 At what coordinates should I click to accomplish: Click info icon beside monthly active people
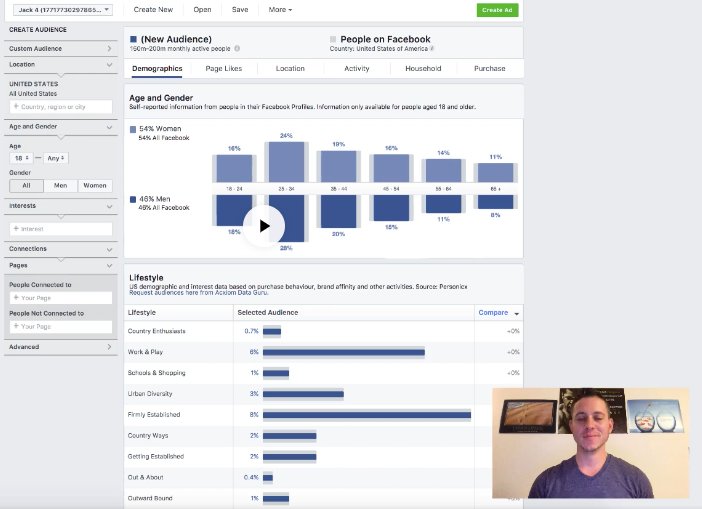237,48
